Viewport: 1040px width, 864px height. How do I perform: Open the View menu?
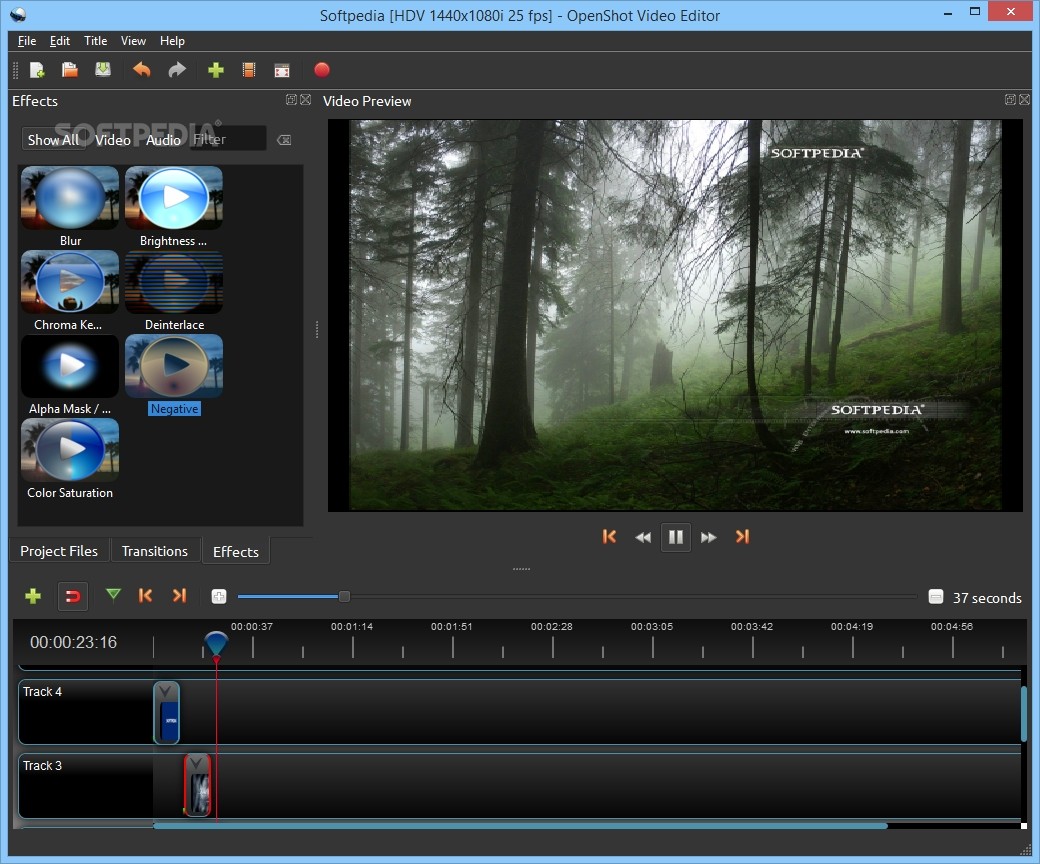coord(133,41)
